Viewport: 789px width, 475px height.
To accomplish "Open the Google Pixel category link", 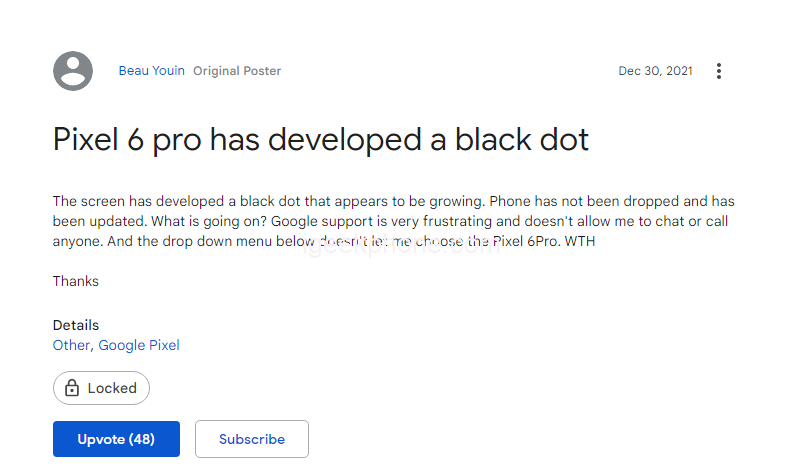I will click(139, 345).
